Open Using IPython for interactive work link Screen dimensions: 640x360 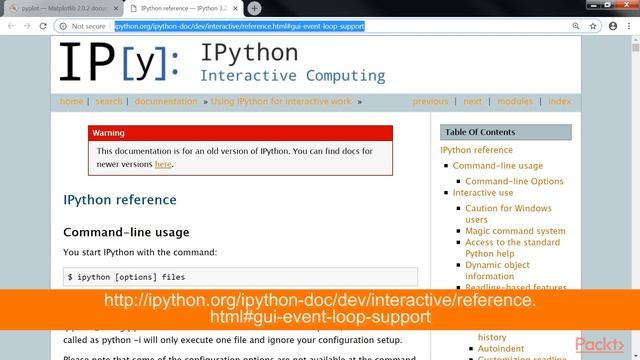pyautogui.click(x=281, y=101)
